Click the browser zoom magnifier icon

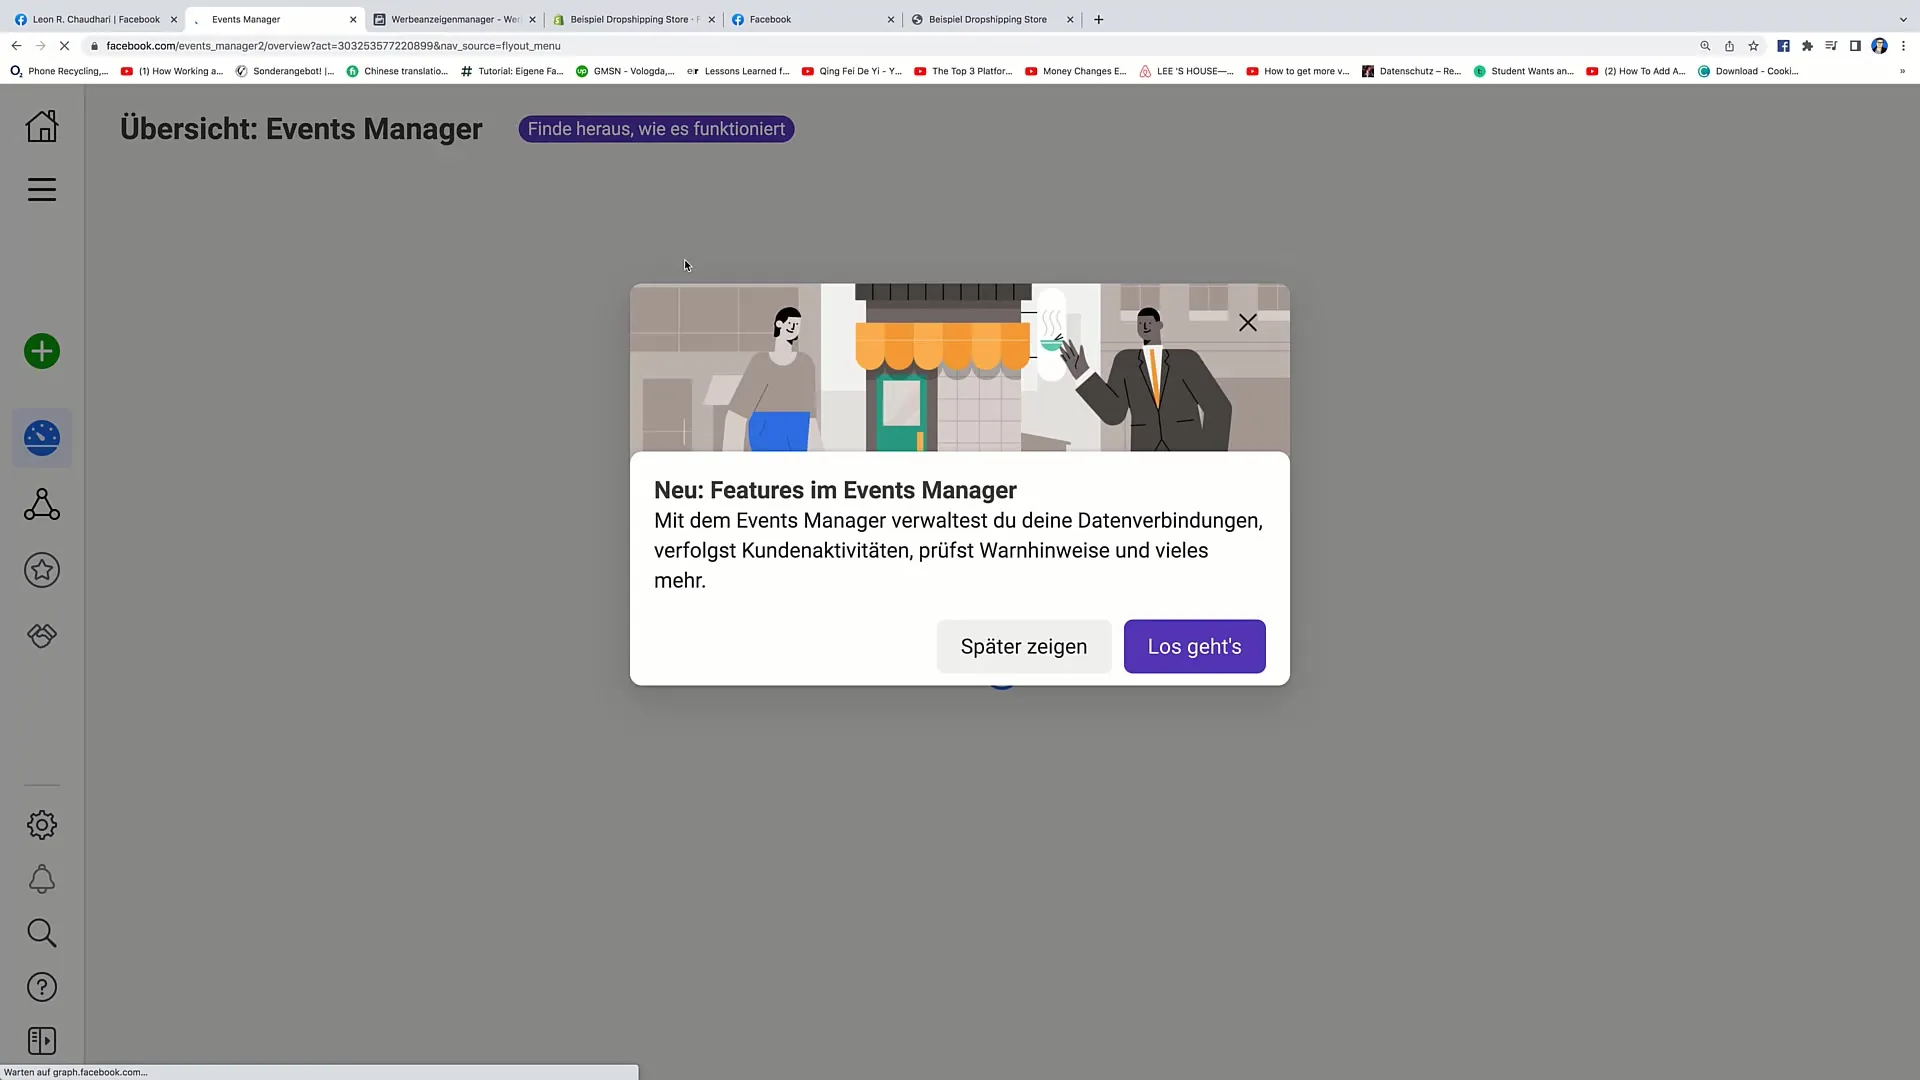pyautogui.click(x=1705, y=46)
